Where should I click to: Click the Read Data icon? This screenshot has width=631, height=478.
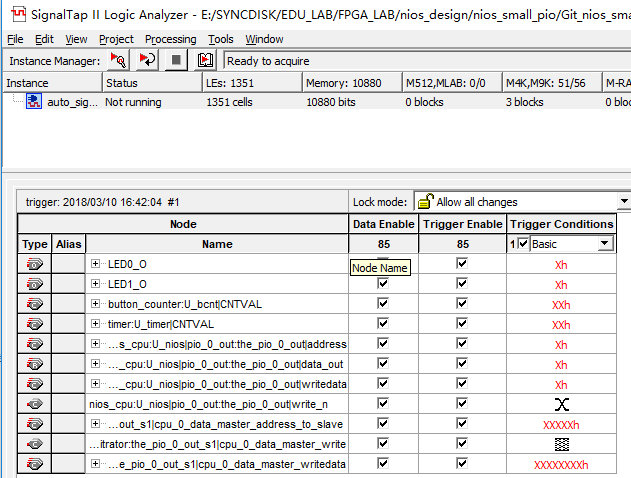click(205, 60)
